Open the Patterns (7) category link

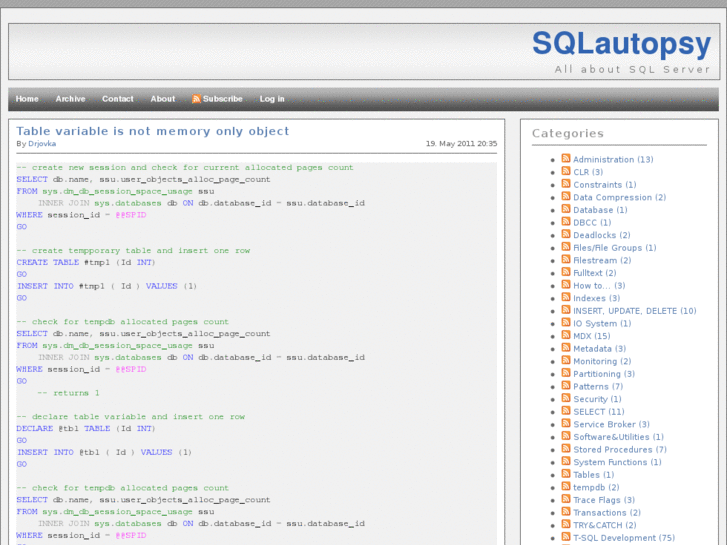click(x=598, y=387)
